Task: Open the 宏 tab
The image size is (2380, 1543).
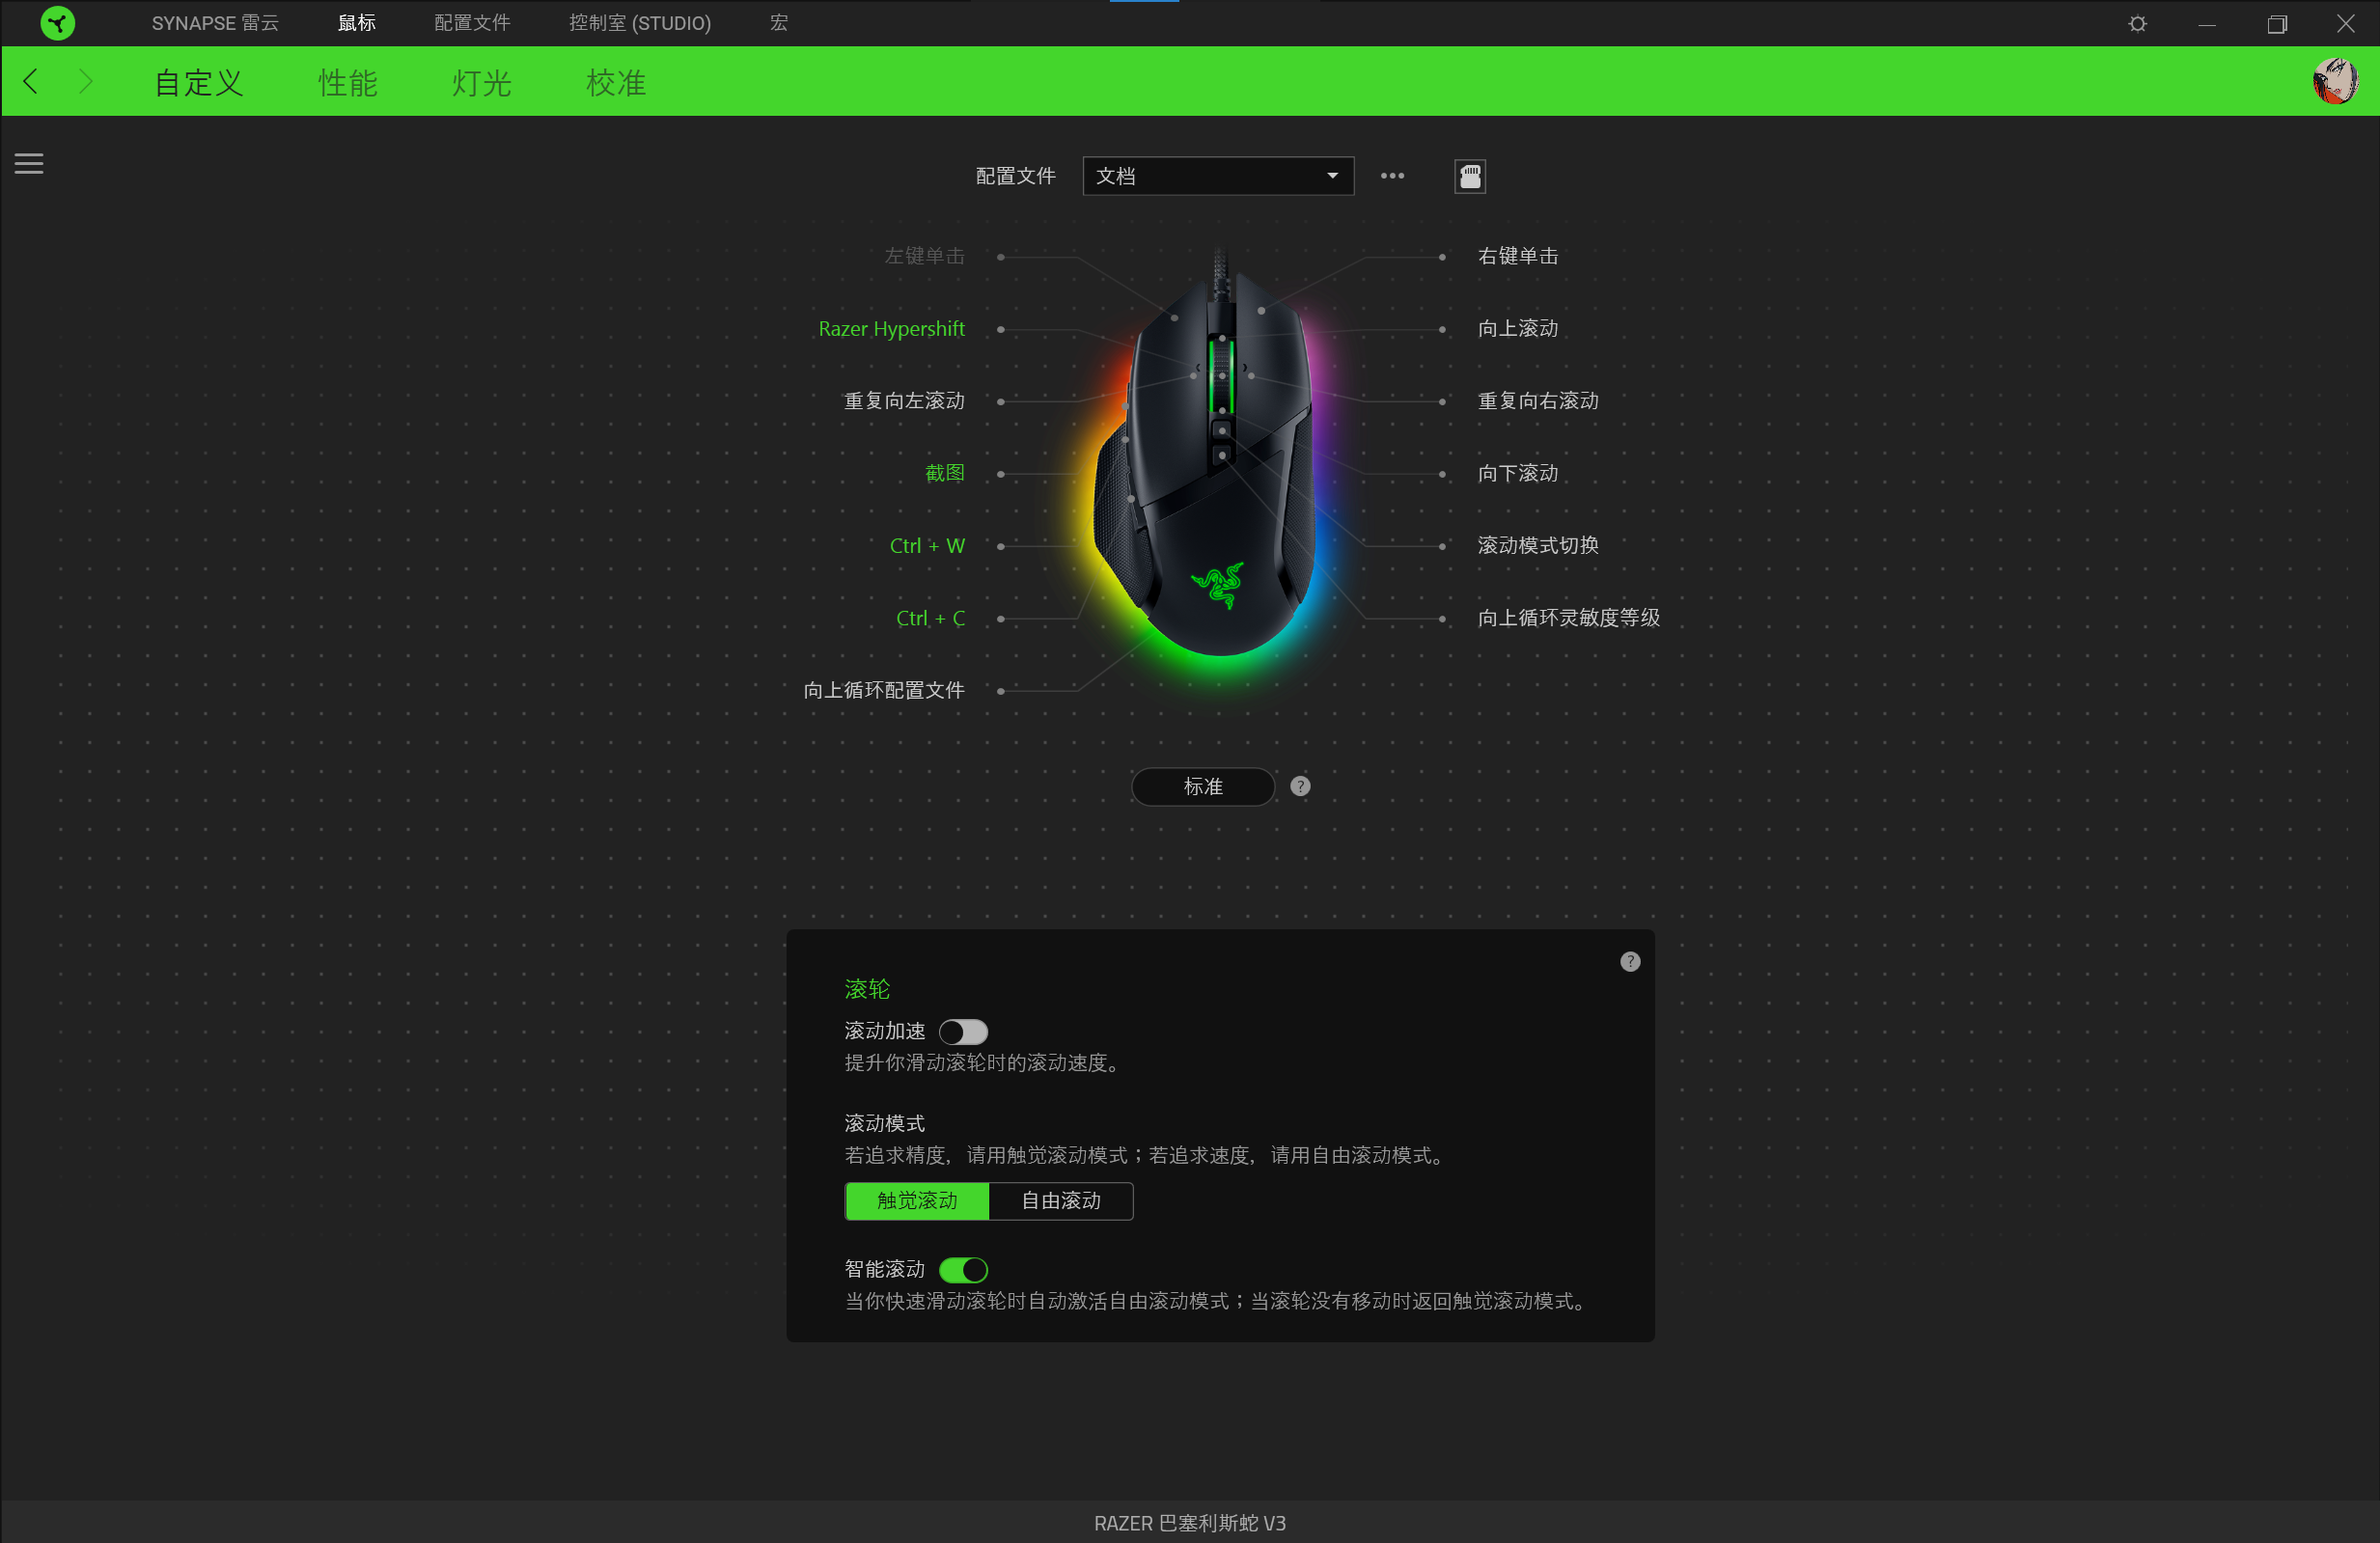Action: [x=778, y=22]
